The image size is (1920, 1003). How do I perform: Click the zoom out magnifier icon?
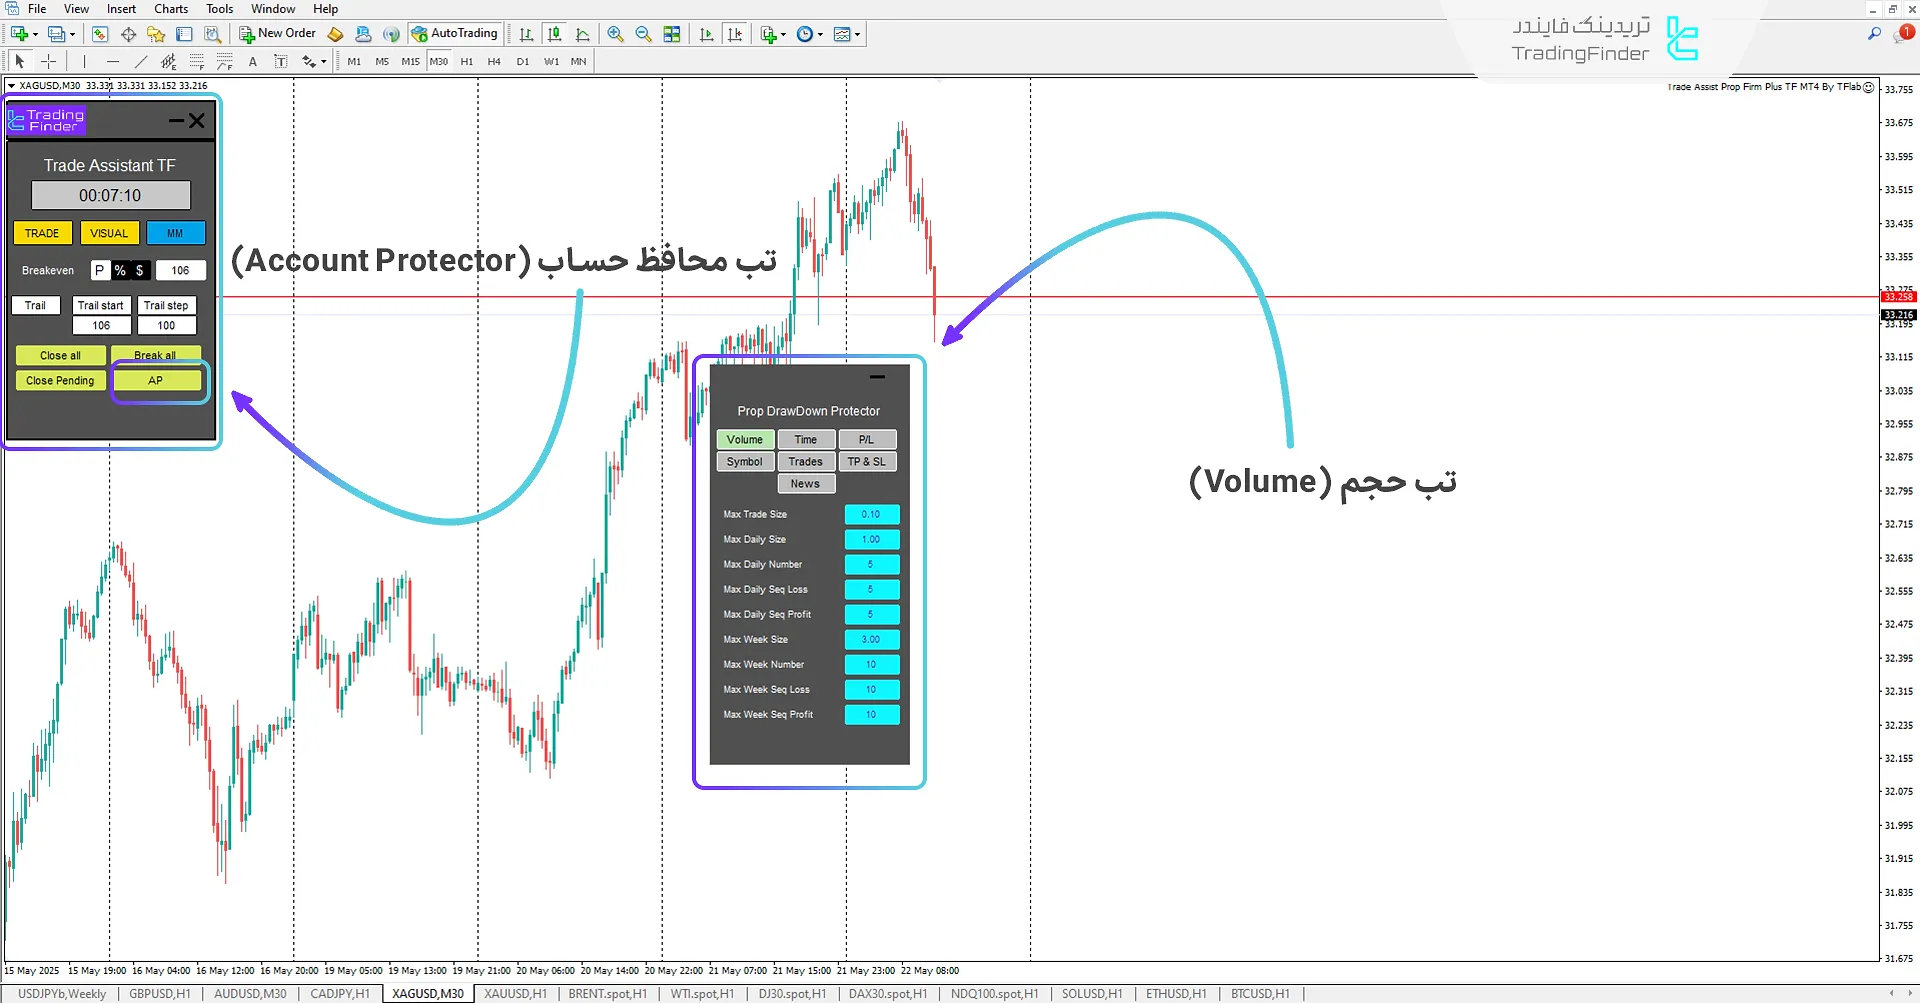coord(643,34)
